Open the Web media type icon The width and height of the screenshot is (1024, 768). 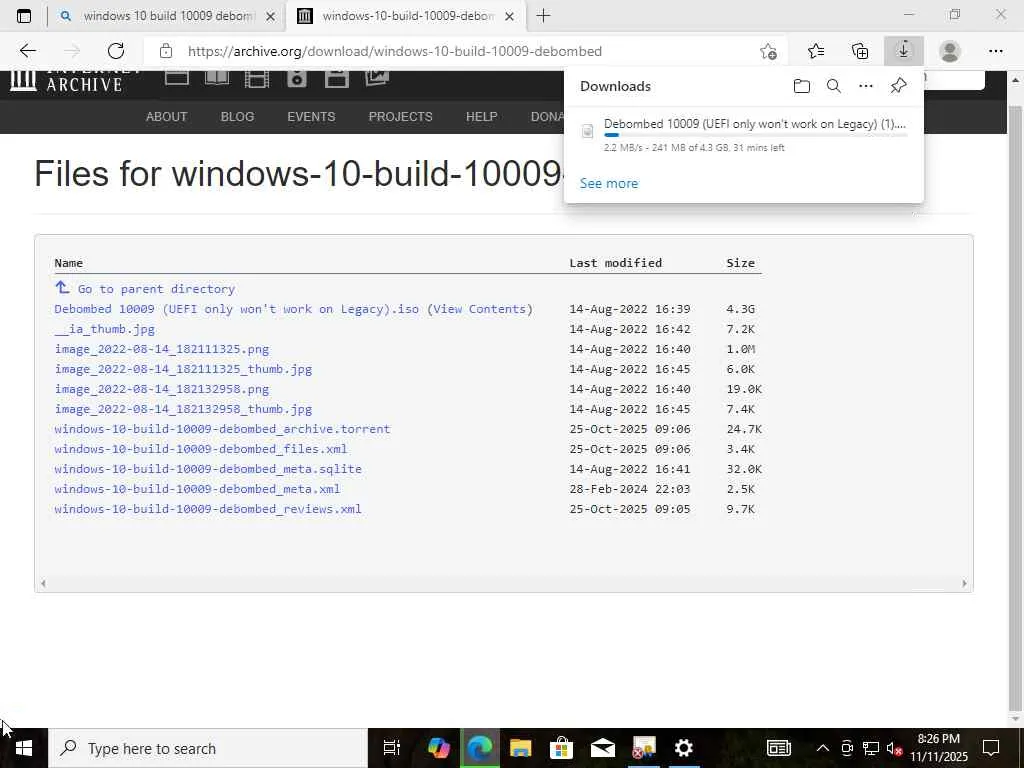(x=177, y=77)
